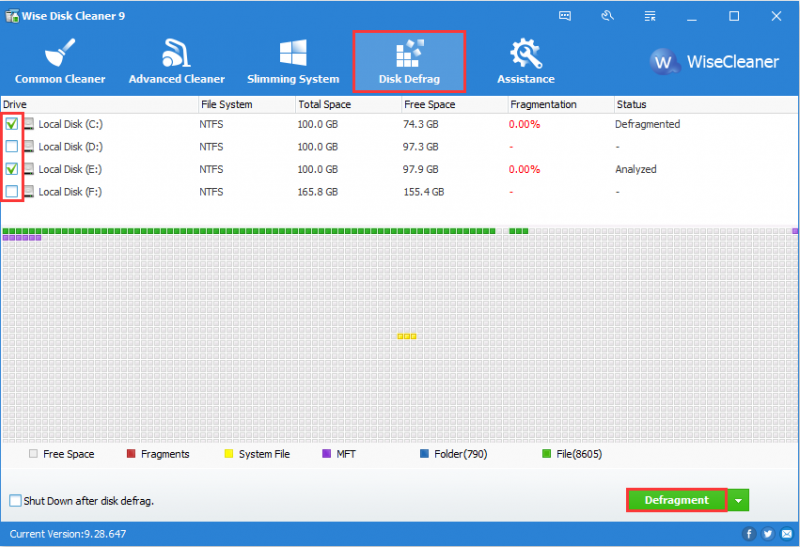Select the Local Disk (D:) row label
The width and height of the screenshot is (800, 547).
(x=70, y=146)
